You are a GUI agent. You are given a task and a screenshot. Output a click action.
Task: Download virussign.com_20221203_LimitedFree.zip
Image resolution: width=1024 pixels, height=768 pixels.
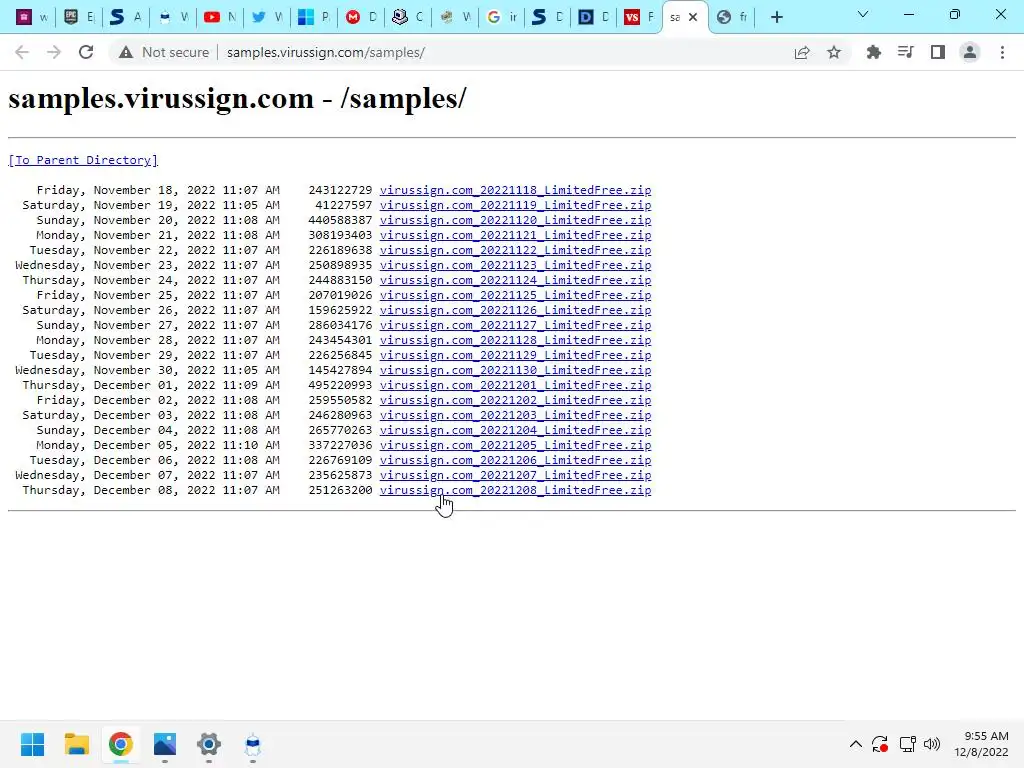coord(515,415)
